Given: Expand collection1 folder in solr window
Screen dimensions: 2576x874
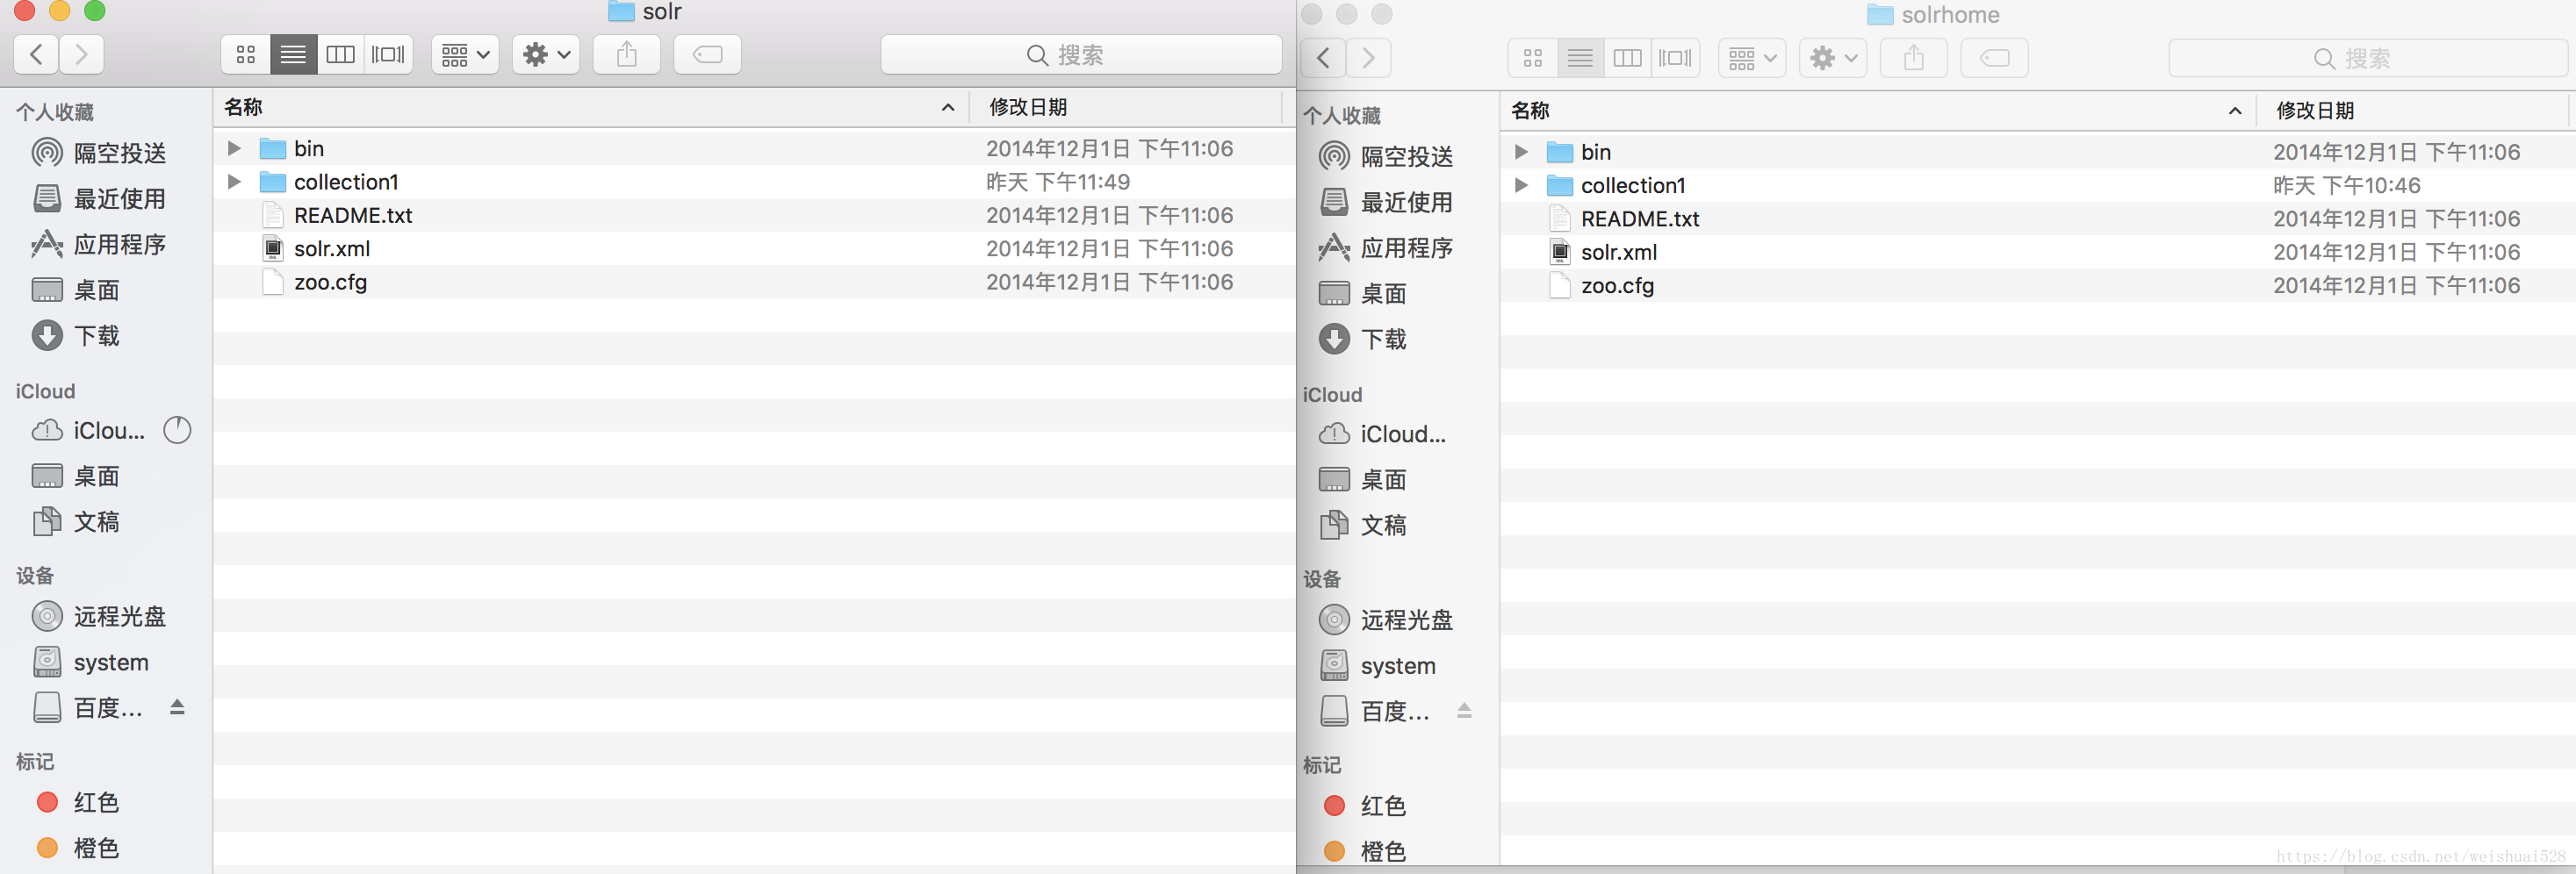Looking at the screenshot, I should [234, 182].
